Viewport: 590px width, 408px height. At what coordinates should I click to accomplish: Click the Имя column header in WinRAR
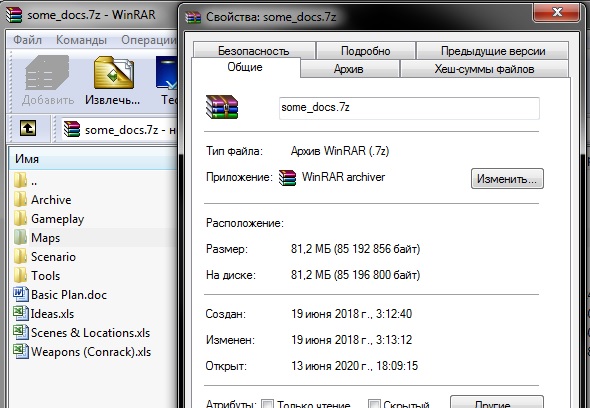(x=93, y=159)
